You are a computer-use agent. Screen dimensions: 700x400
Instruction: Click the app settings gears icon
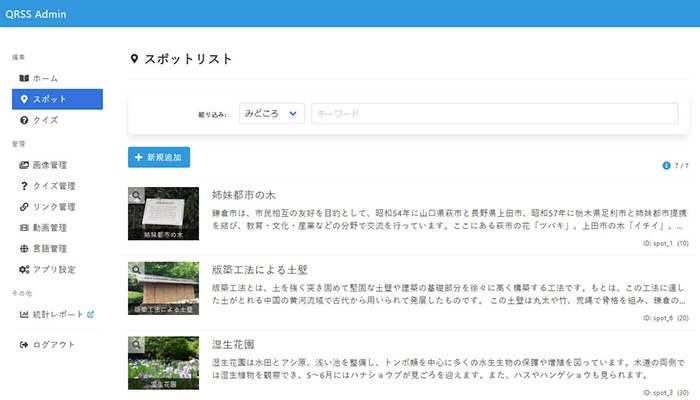24,270
